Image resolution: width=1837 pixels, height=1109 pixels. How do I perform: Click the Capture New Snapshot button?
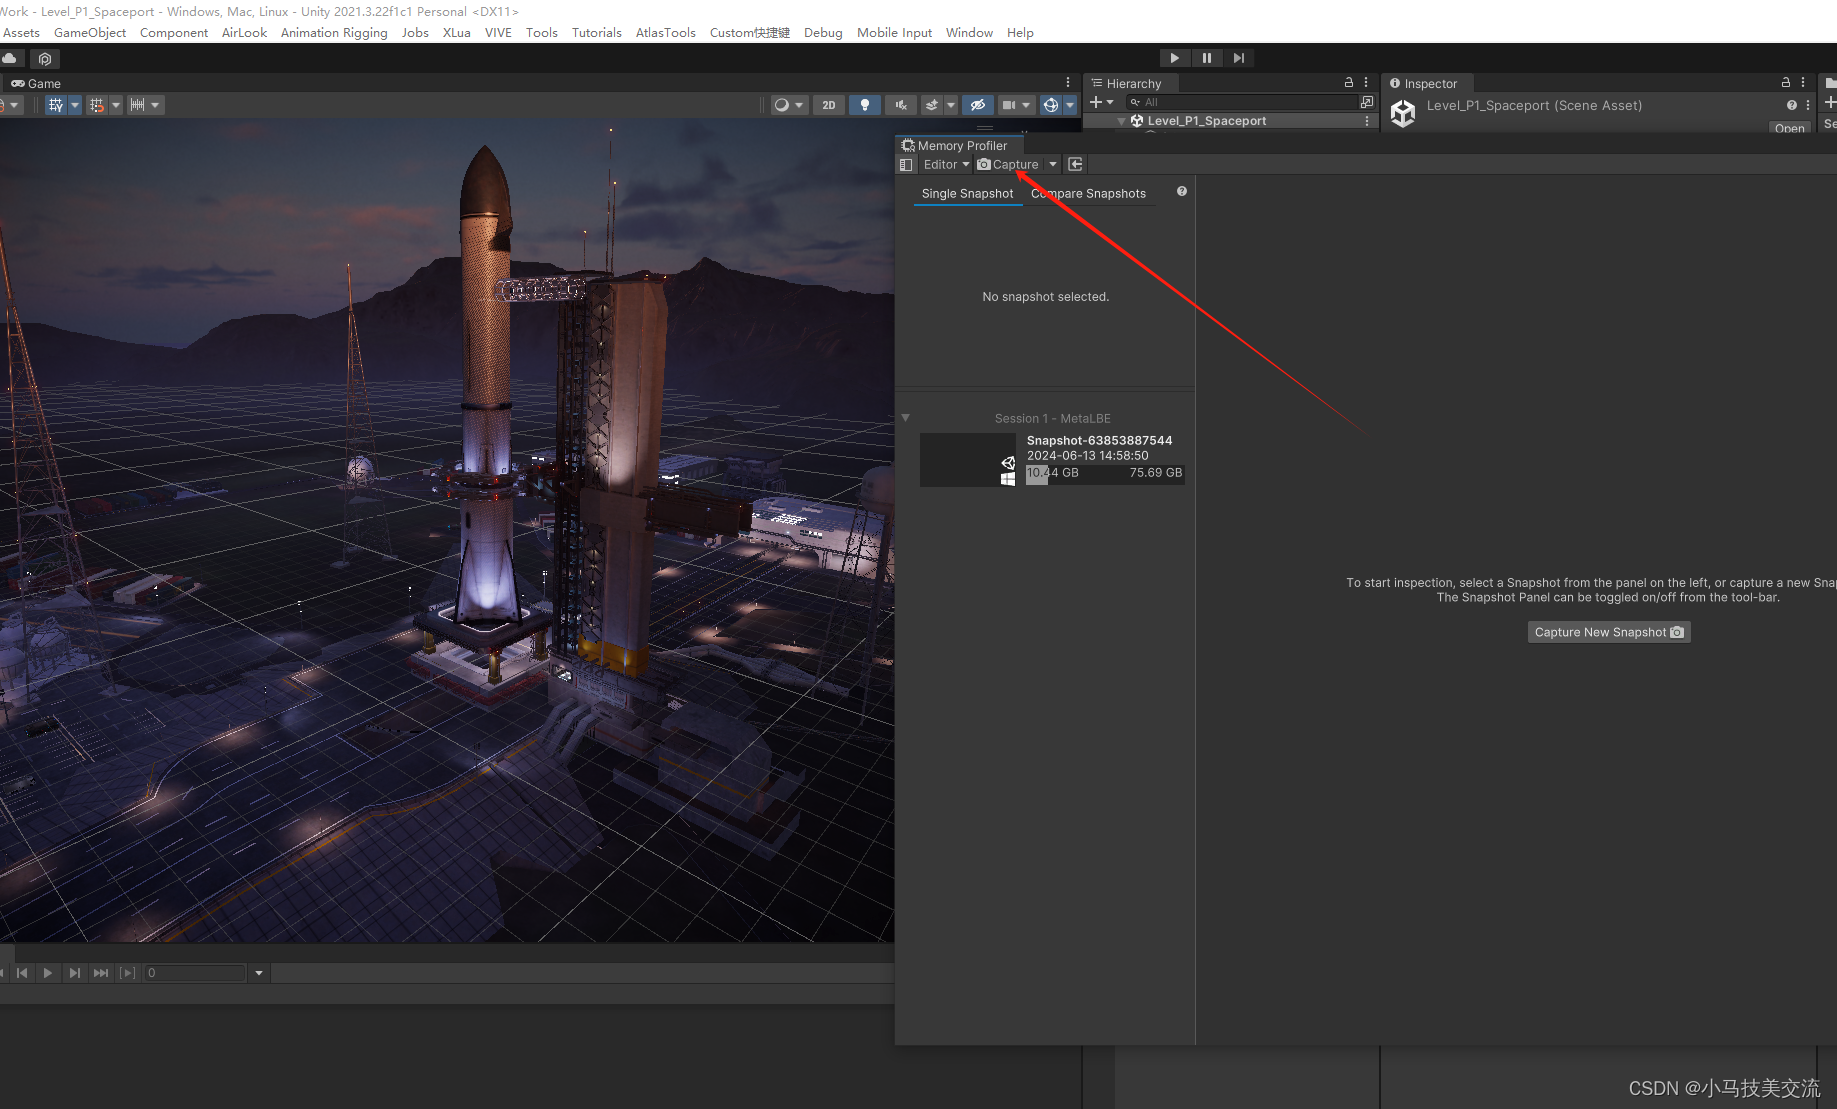pos(1608,631)
